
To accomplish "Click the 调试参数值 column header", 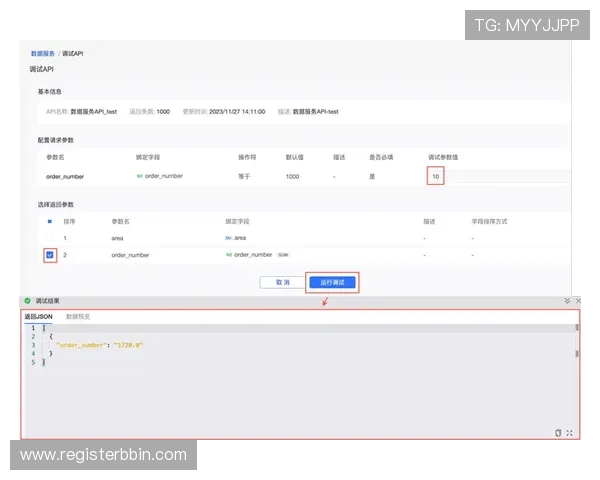I will point(443,157).
